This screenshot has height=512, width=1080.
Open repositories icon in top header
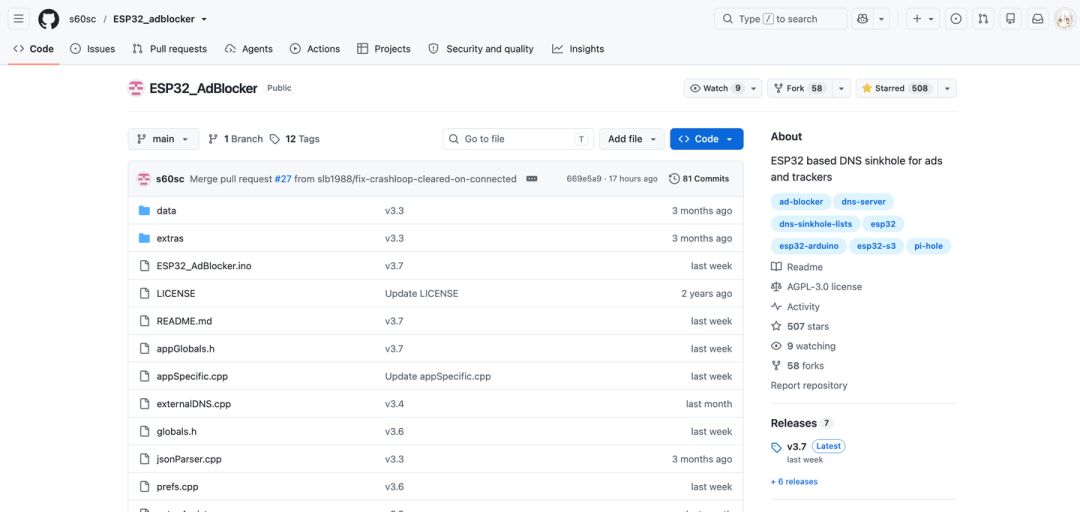click(1010, 19)
